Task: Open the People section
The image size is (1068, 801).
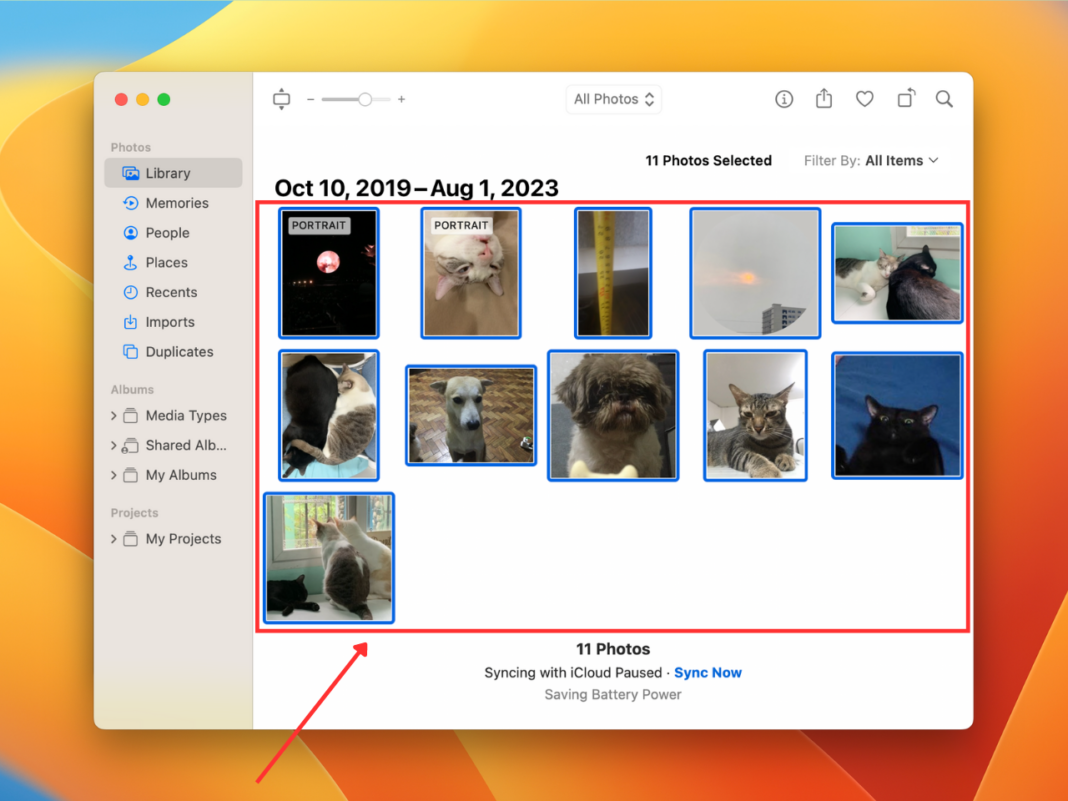Action: point(168,232)
